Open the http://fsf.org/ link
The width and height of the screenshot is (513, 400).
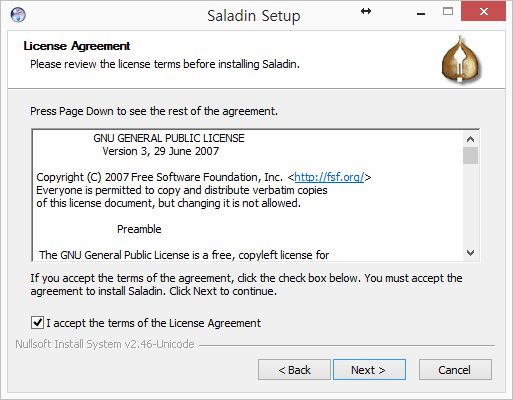(x=329, y=177)
